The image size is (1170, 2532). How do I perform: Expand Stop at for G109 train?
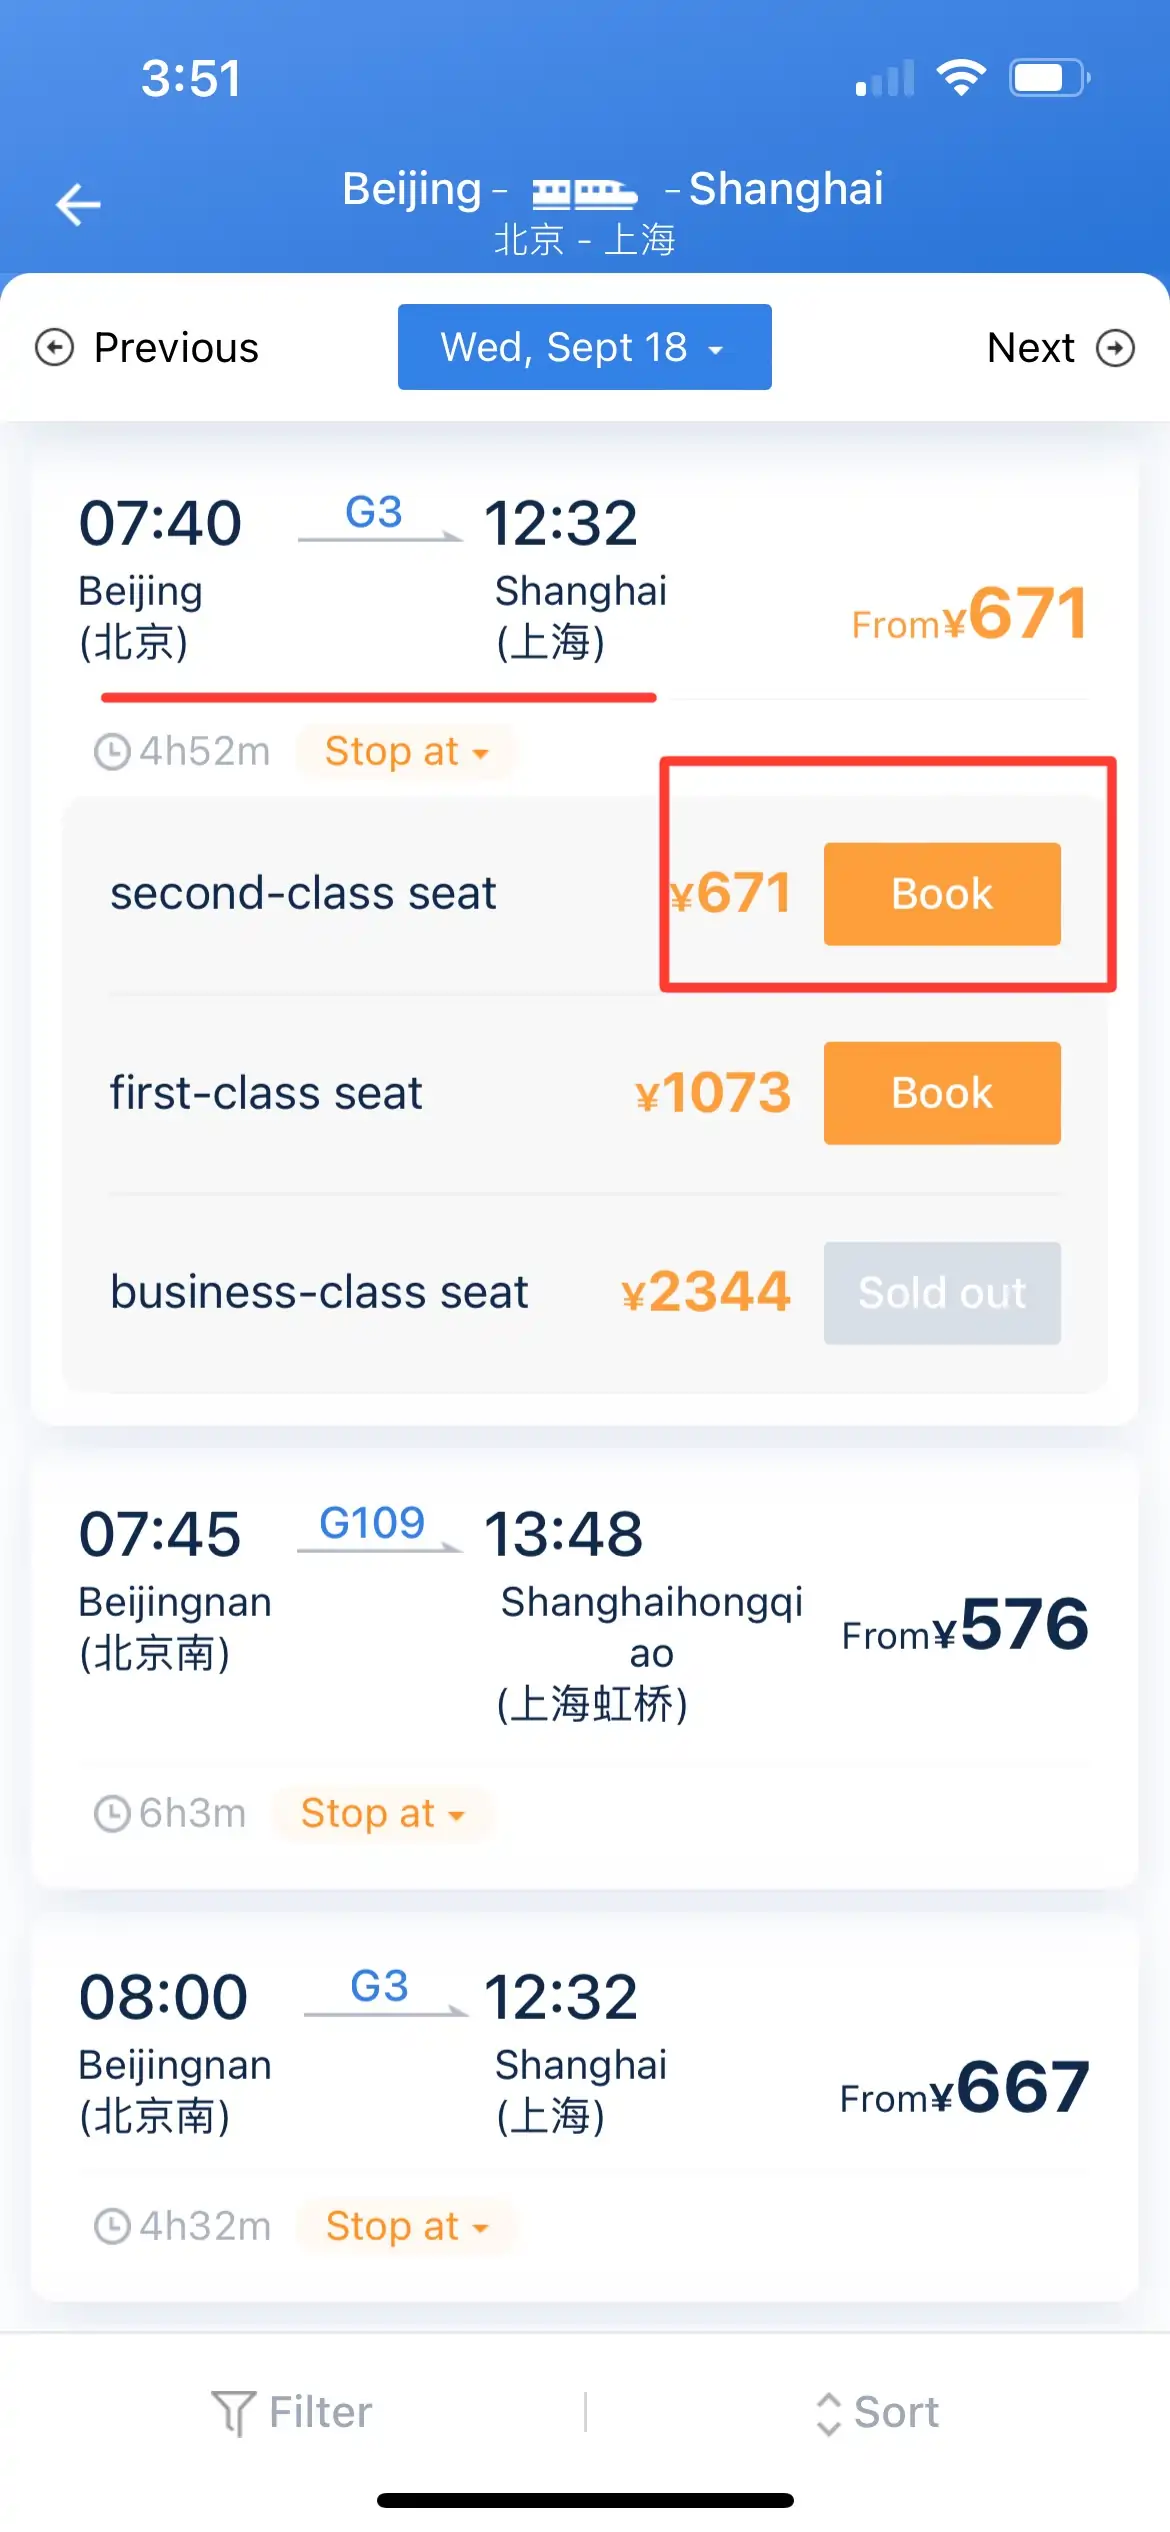tap(382, 1813)
